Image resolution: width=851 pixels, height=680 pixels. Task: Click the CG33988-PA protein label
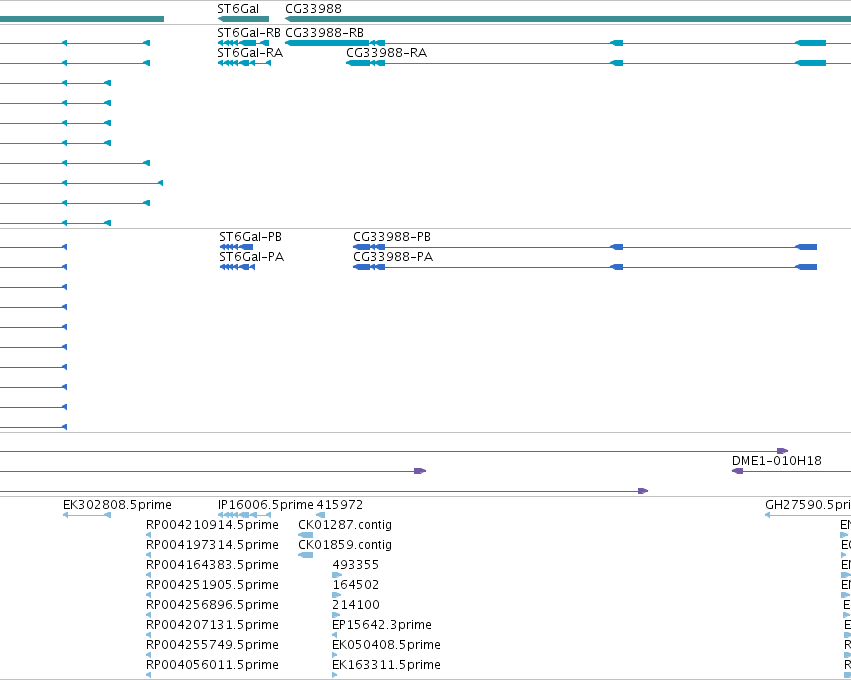pyautogui.click(x=393, y=257)
